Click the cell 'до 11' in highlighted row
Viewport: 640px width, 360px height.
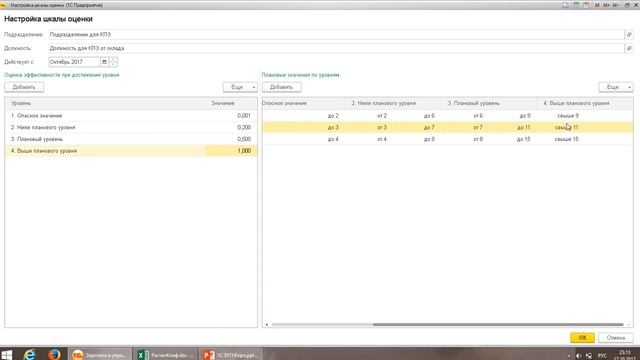524,127
